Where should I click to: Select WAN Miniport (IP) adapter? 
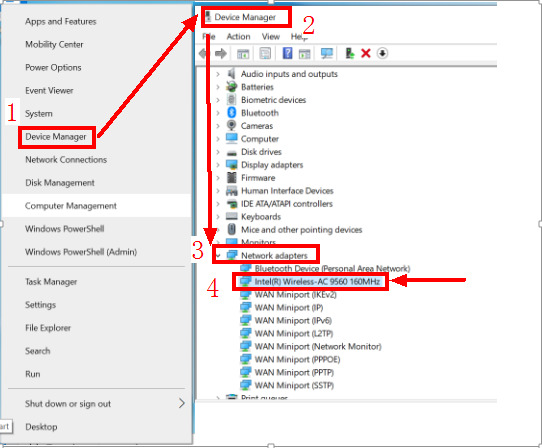coord(289,308)
